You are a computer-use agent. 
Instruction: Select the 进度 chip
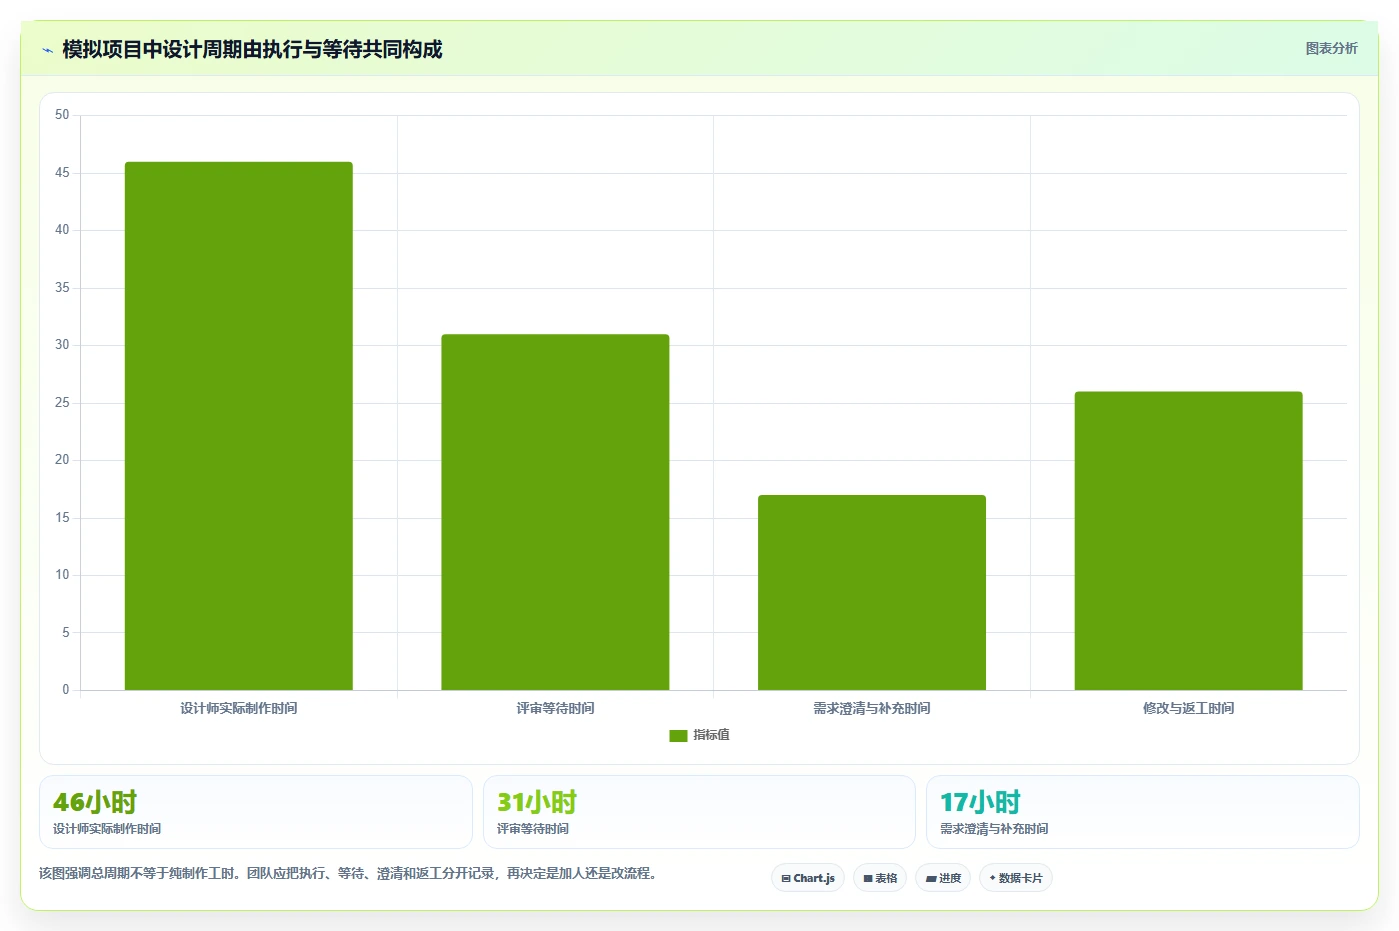[x=943, y=878]
